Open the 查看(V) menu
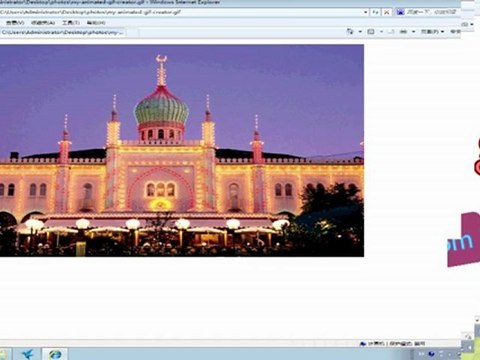Screen dimensions: 480x360 pyautogui.click(x=15, y=23)
